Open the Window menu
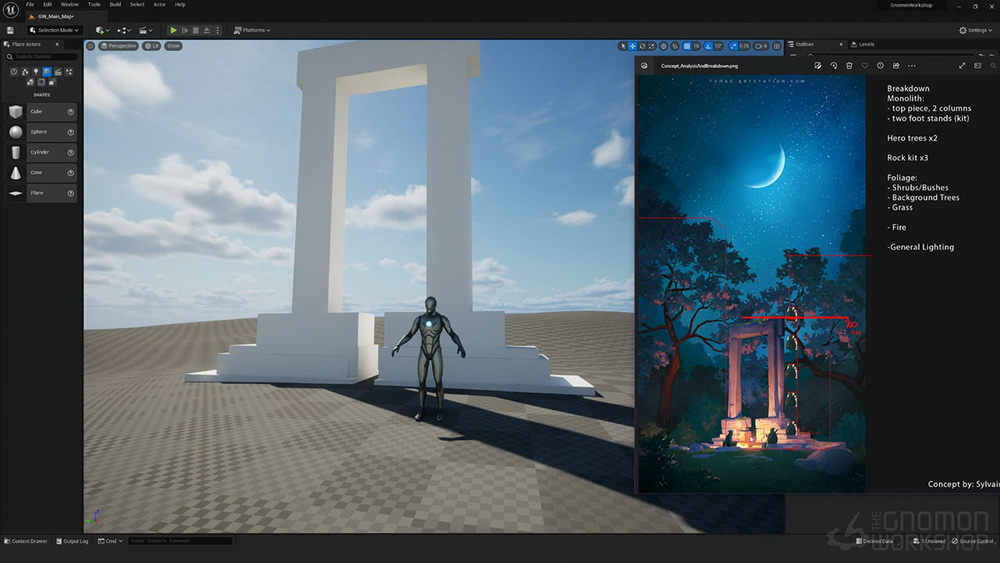The height and width of the screenshot is (563, 1000). pos(70,4)
